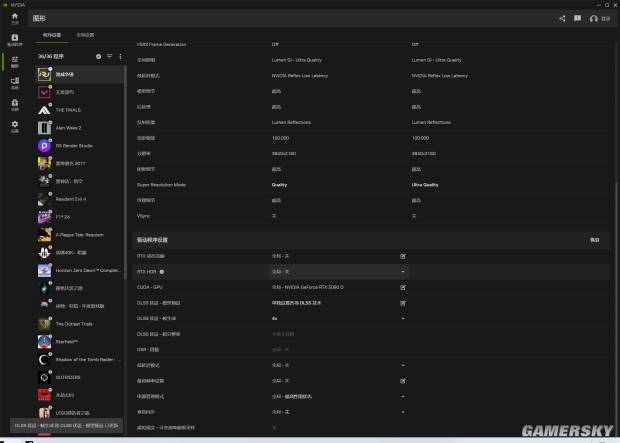620x443 pixels.
Task: Click the bold Quality value
Action: pos(279,185)
